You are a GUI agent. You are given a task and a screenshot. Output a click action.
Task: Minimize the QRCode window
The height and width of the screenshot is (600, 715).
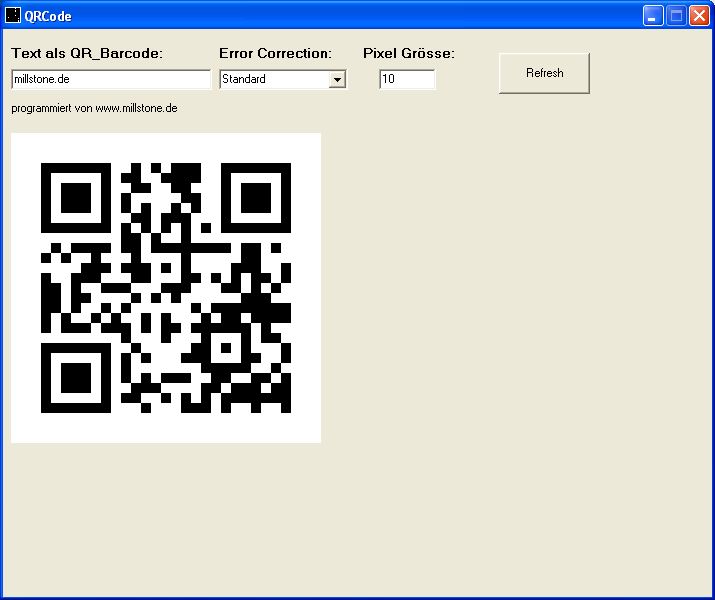coord(653,16)
